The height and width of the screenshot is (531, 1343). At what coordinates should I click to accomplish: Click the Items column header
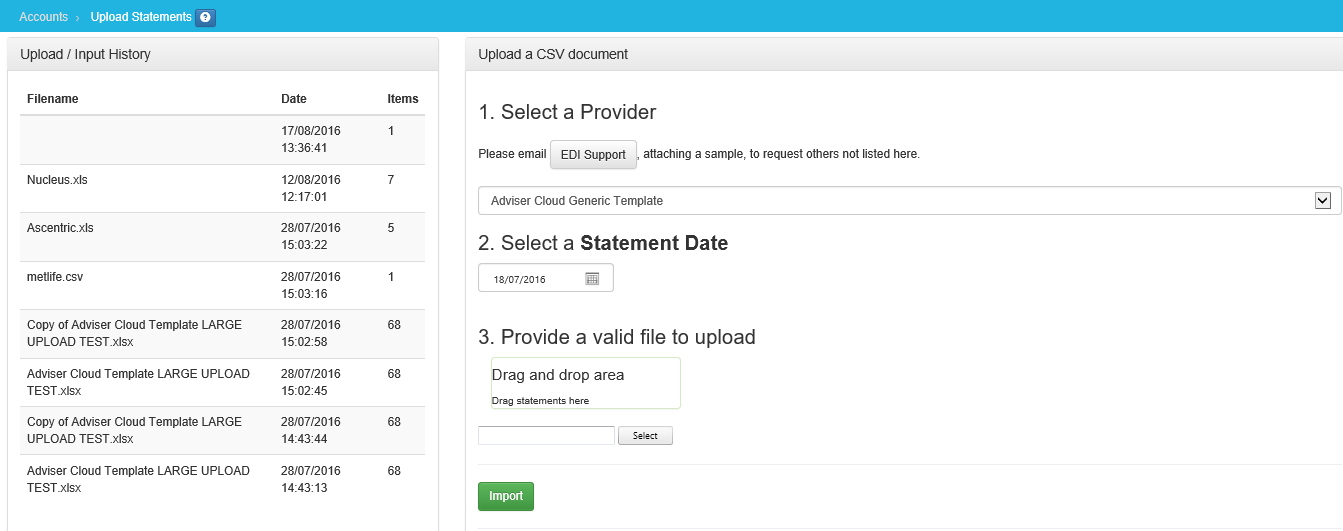click(x=402, y=99)
